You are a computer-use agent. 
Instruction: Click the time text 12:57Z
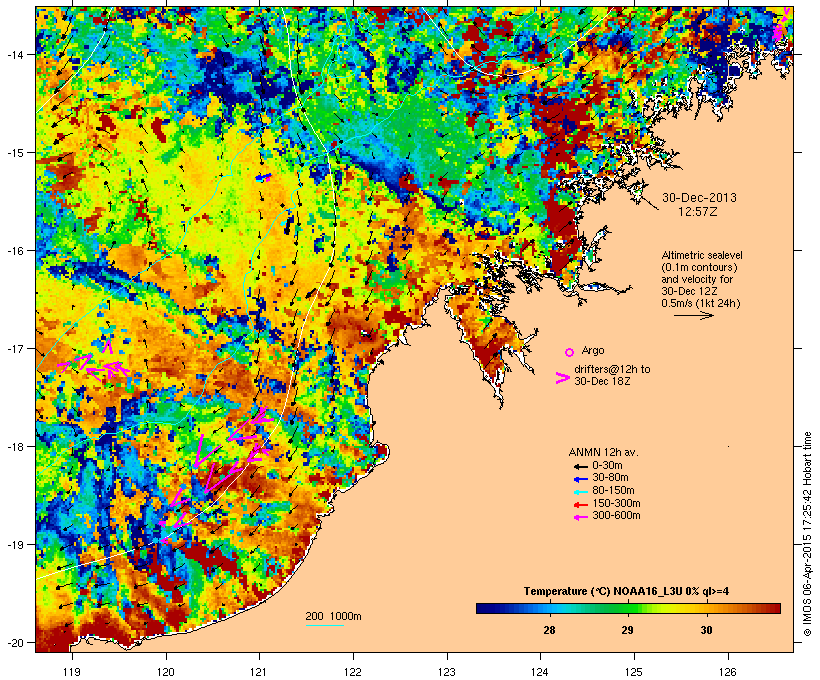pyautogui.click(x=697, y=212)
